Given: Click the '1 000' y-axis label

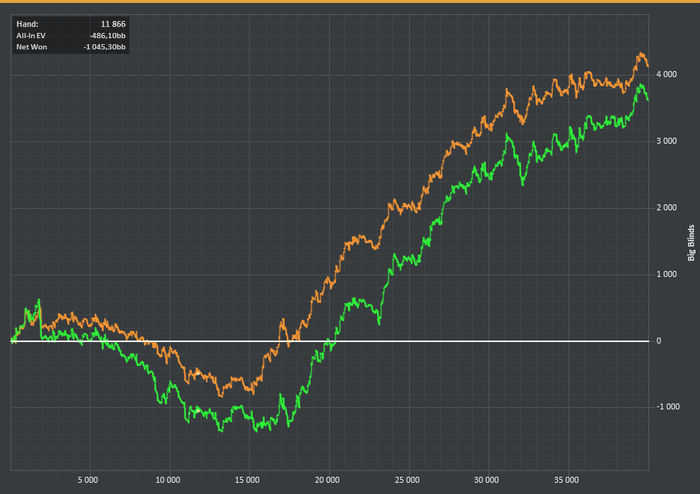Looking at the screenshot, I should (x=667, y=274).
